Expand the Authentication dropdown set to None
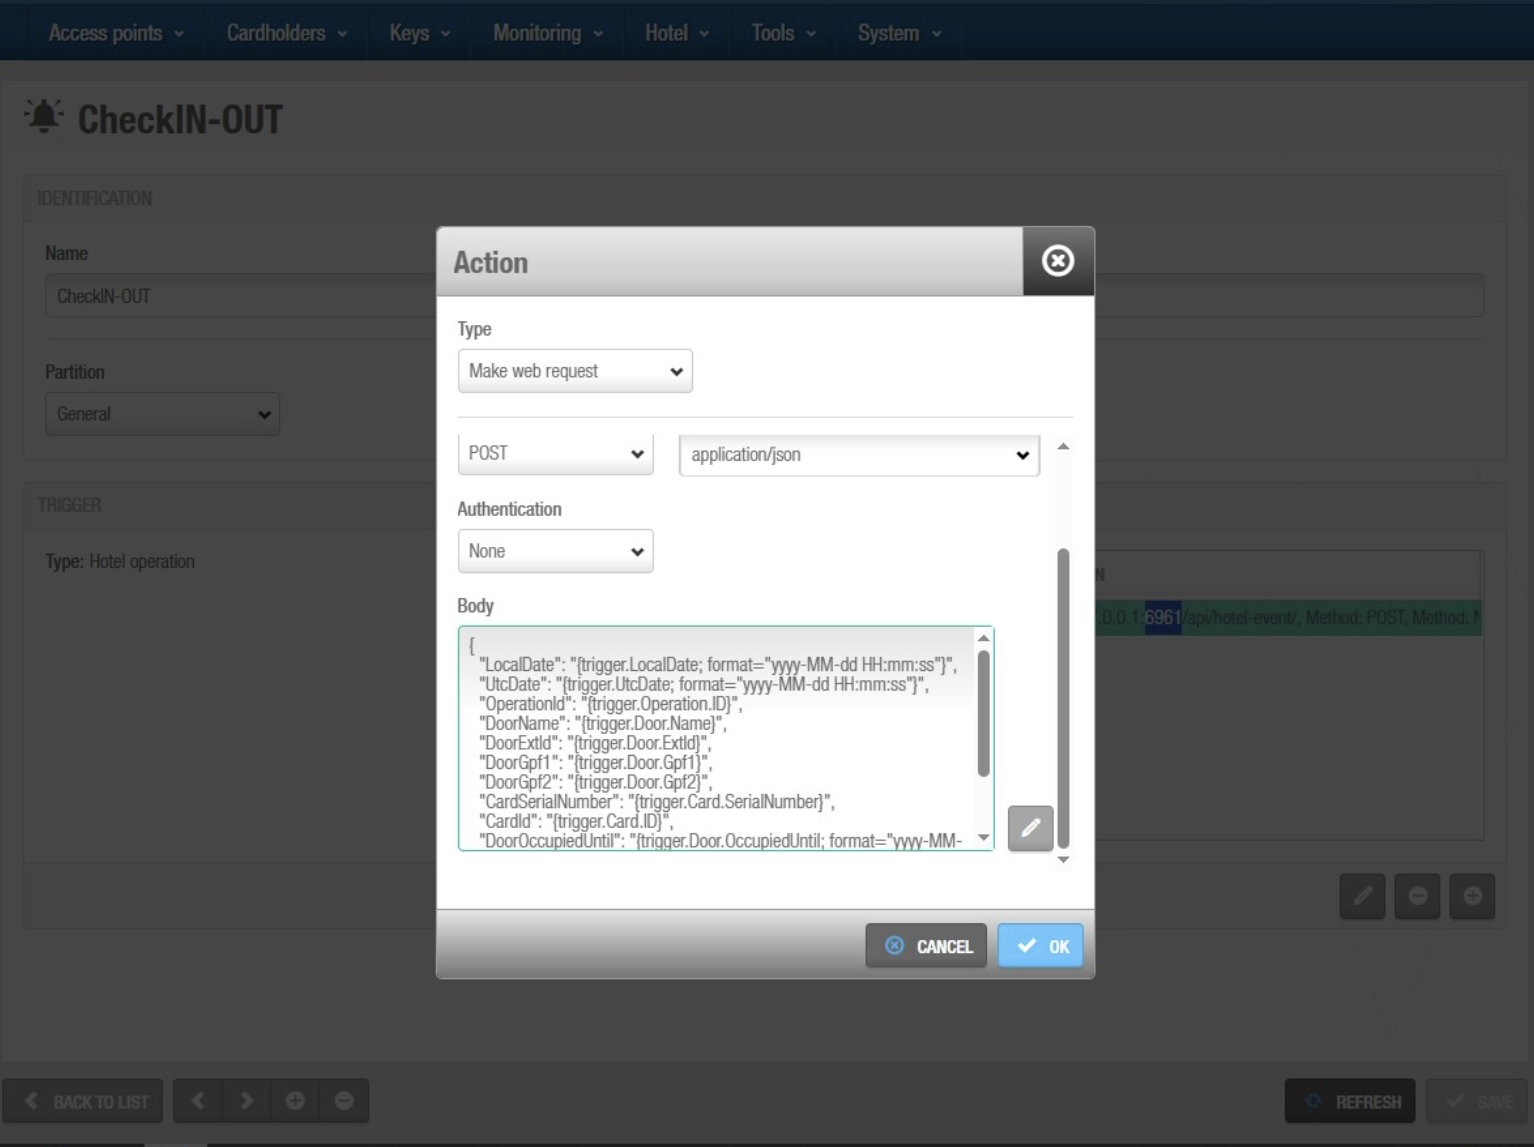This screenshot has height=1147, width=1534. pos(555,551)
